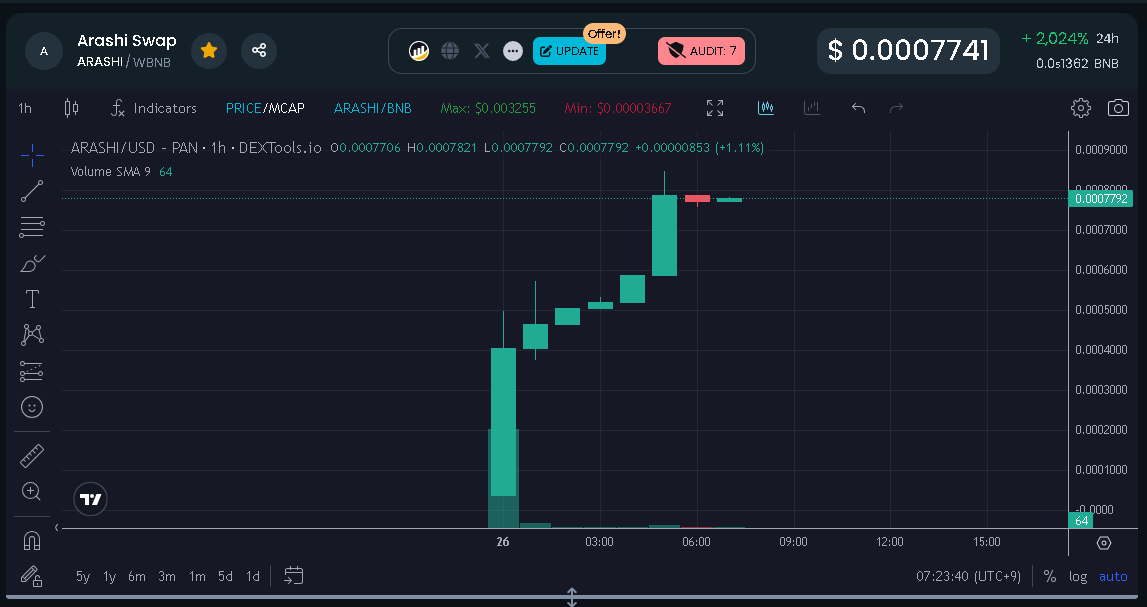Select the Fibonacci retracement tool

(x=32, y=227)
